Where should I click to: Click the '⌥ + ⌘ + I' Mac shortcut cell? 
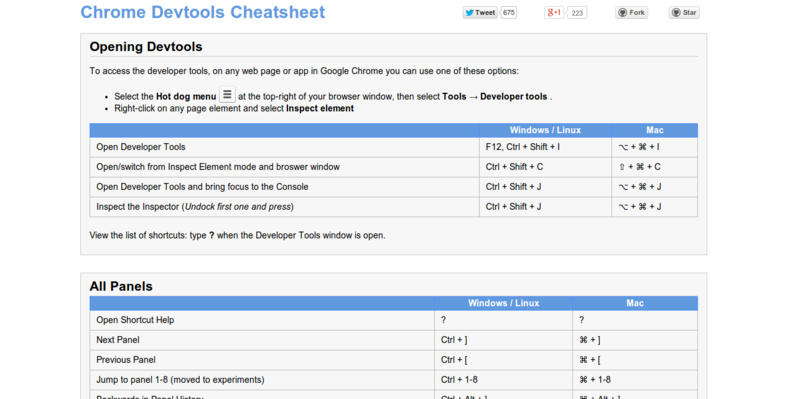(655, 147)
